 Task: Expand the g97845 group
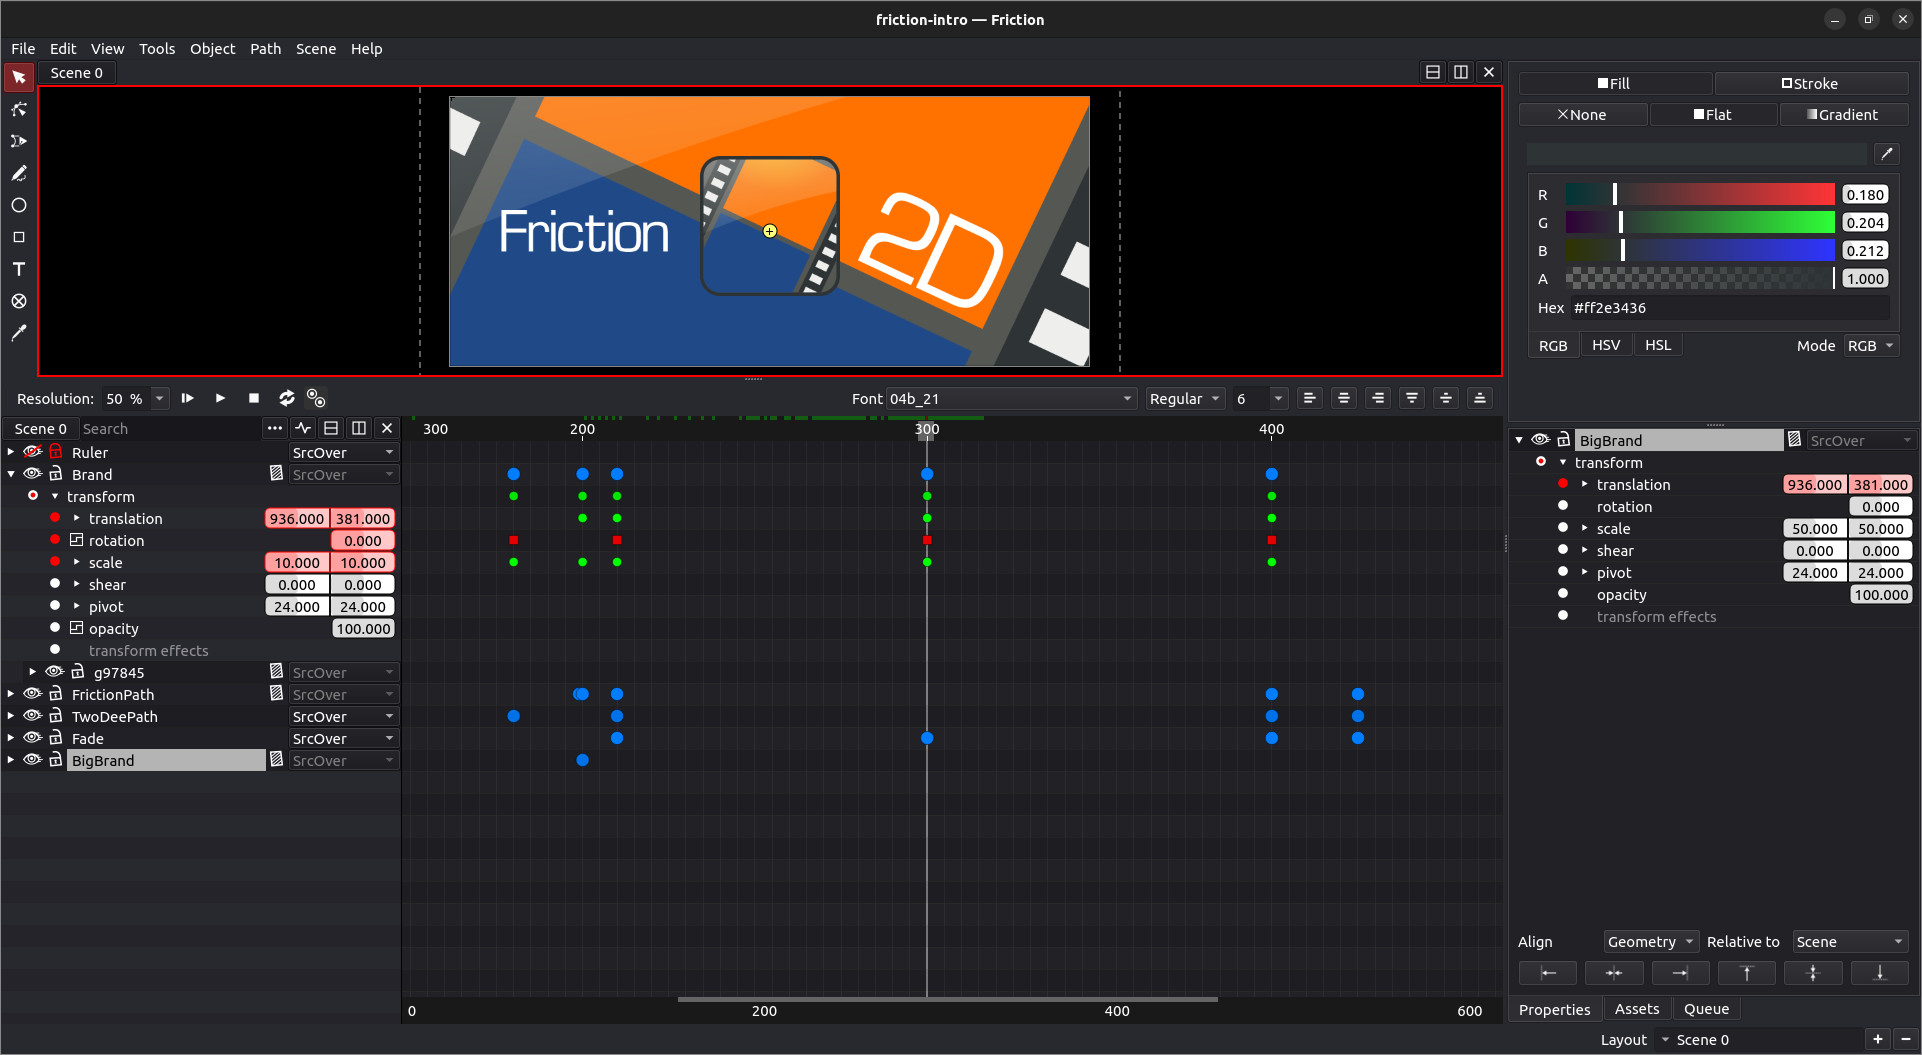pos(33,672)
